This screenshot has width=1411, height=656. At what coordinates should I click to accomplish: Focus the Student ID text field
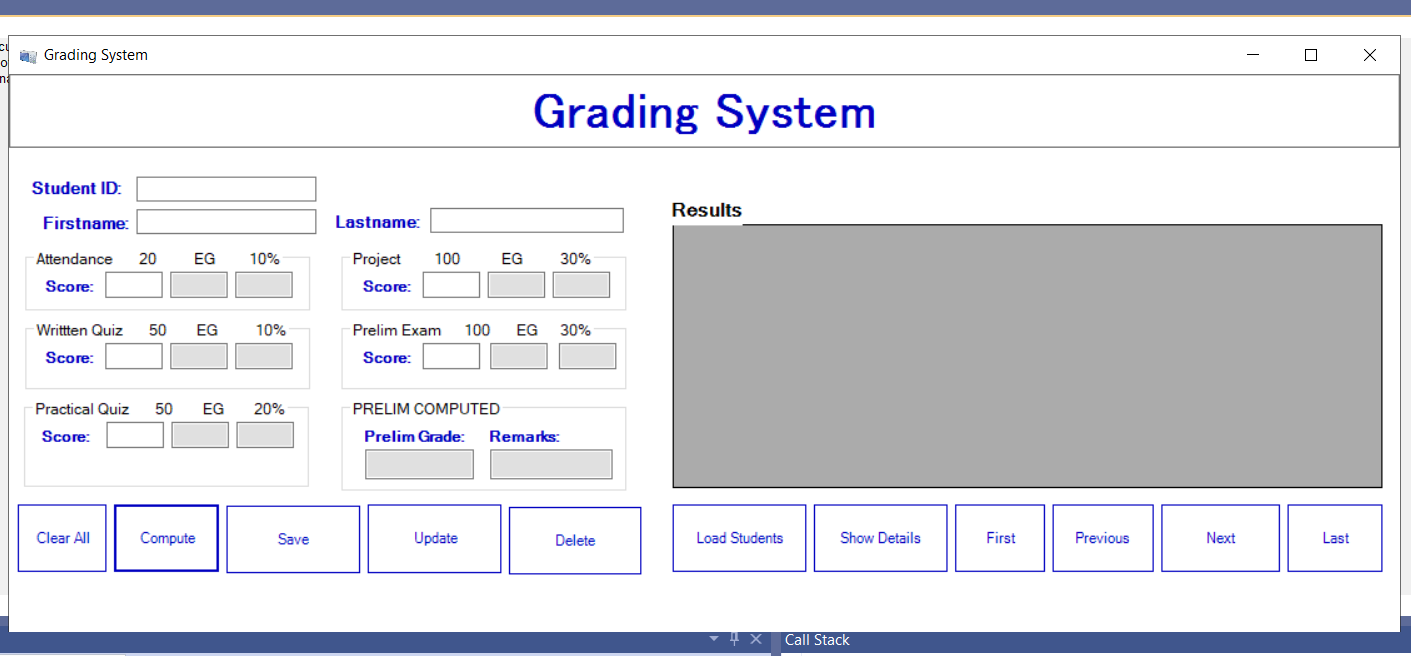click(x=226, y=189)
